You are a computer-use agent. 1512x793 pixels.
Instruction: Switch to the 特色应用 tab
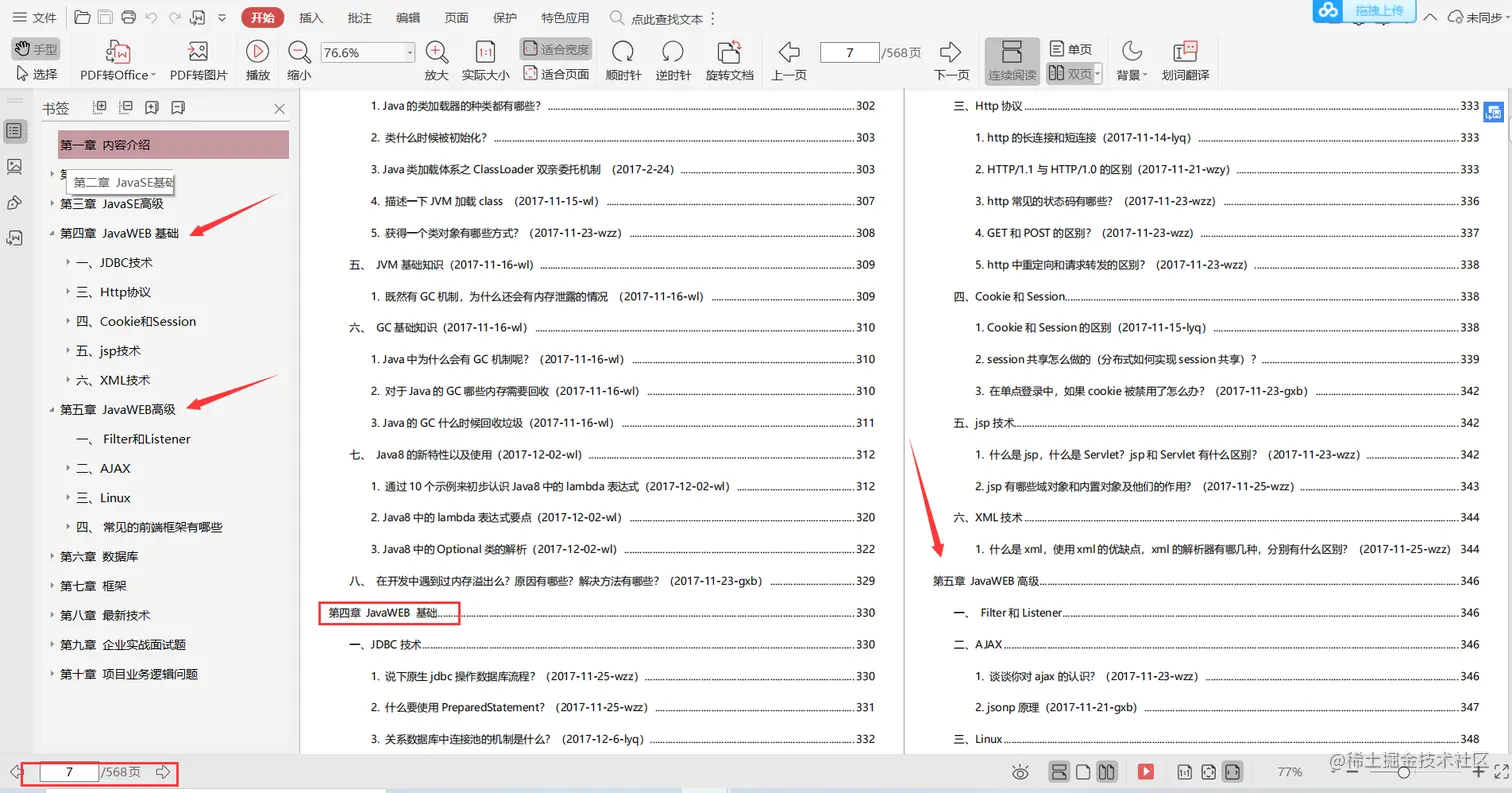click(x=565, y=17)
